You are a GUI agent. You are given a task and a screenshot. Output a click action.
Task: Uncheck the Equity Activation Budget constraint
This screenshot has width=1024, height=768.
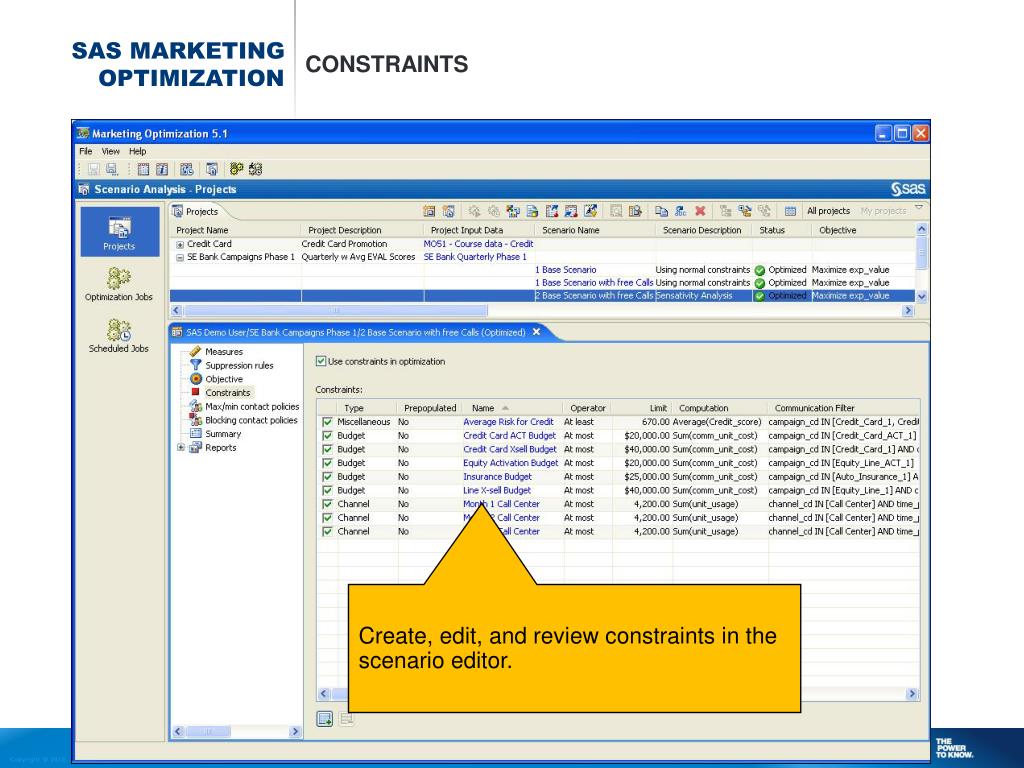click(327, 463)
